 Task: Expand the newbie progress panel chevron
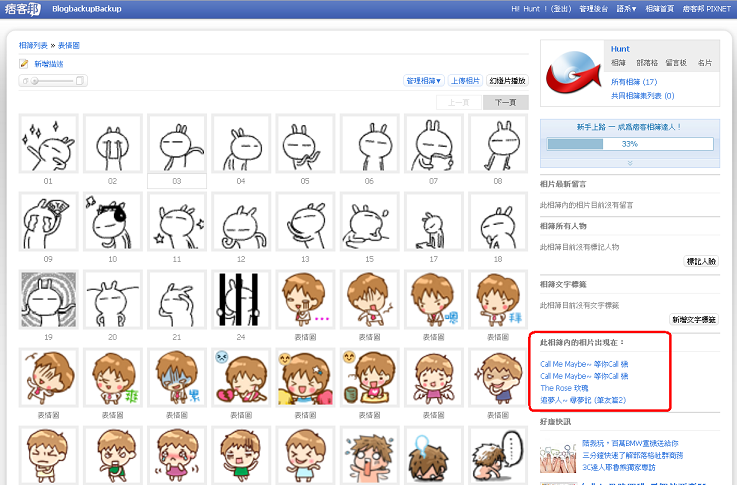click(630, 163)
